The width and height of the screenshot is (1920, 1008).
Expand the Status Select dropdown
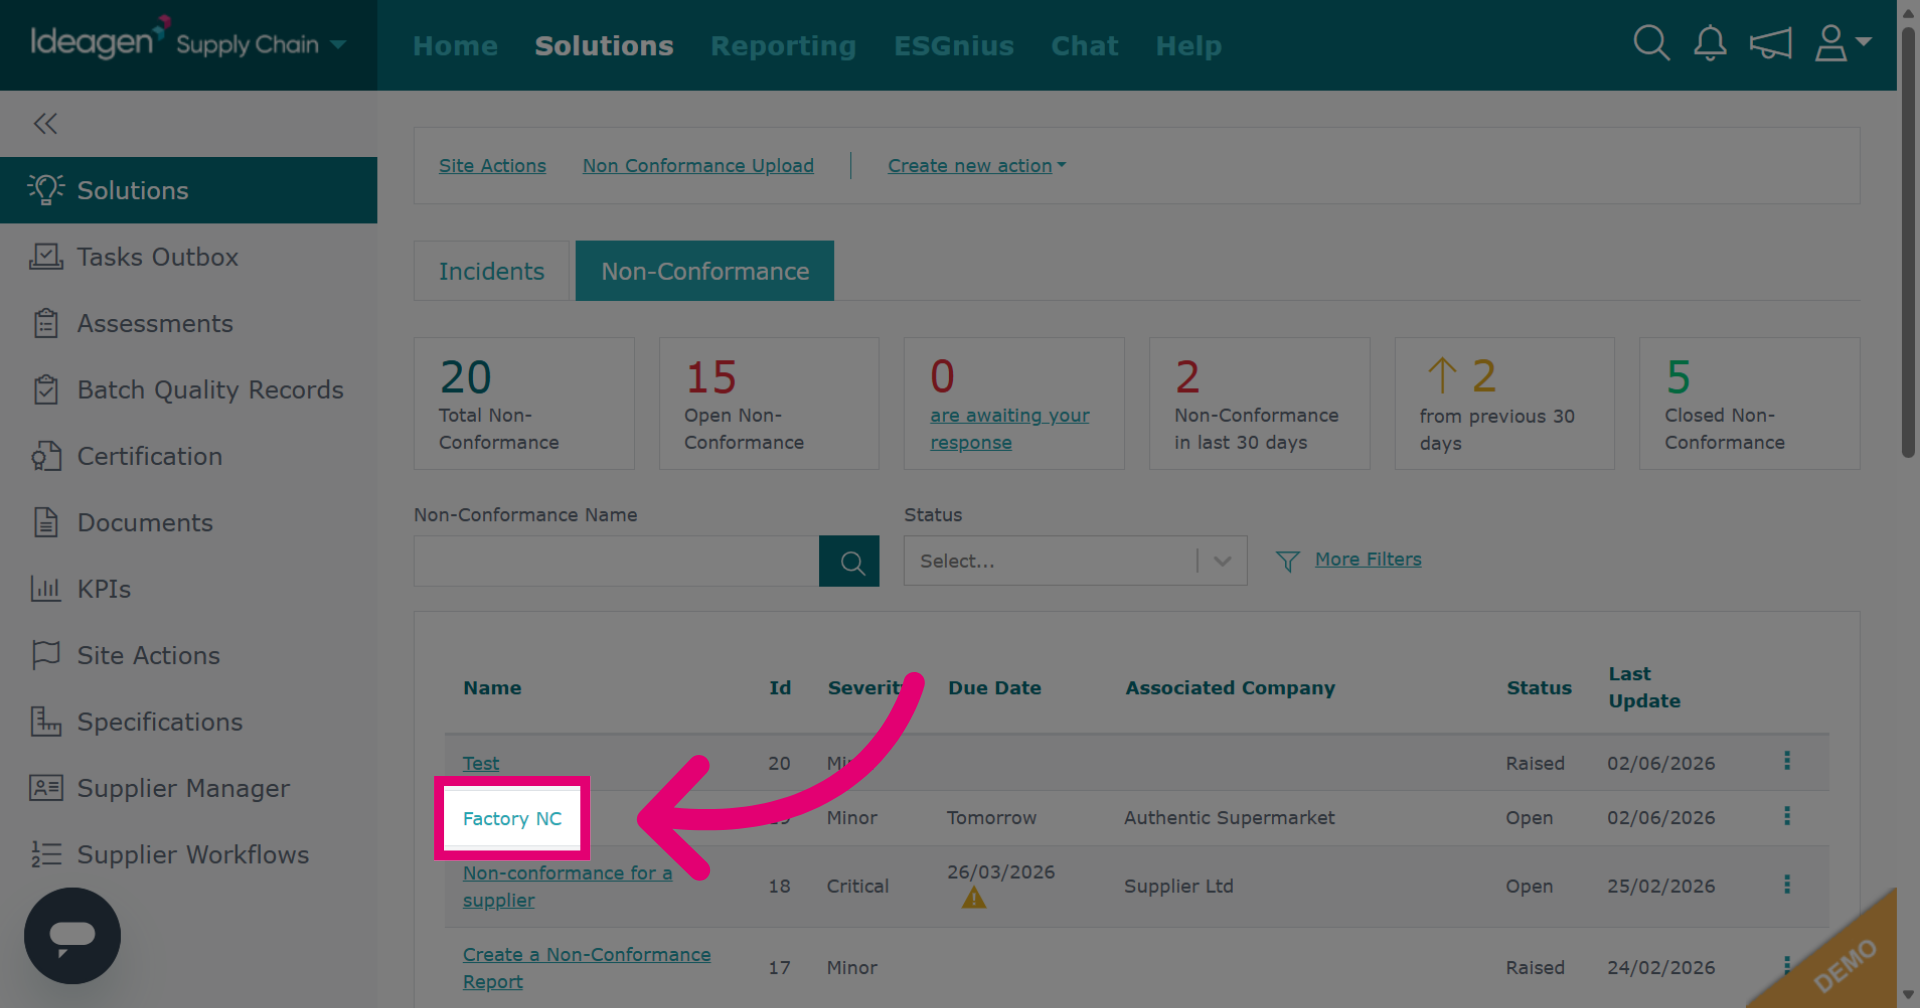pyautogui.click(x=1075, y=561)
